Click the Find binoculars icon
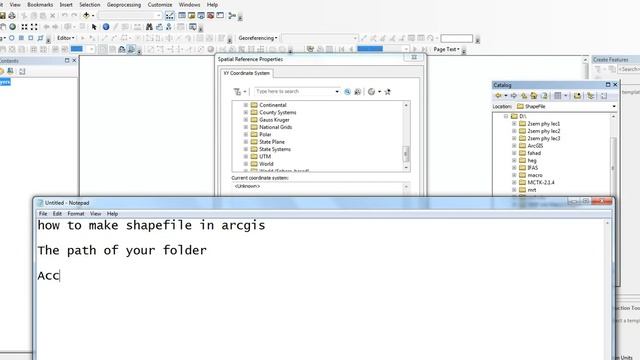 tap(149, 27)
